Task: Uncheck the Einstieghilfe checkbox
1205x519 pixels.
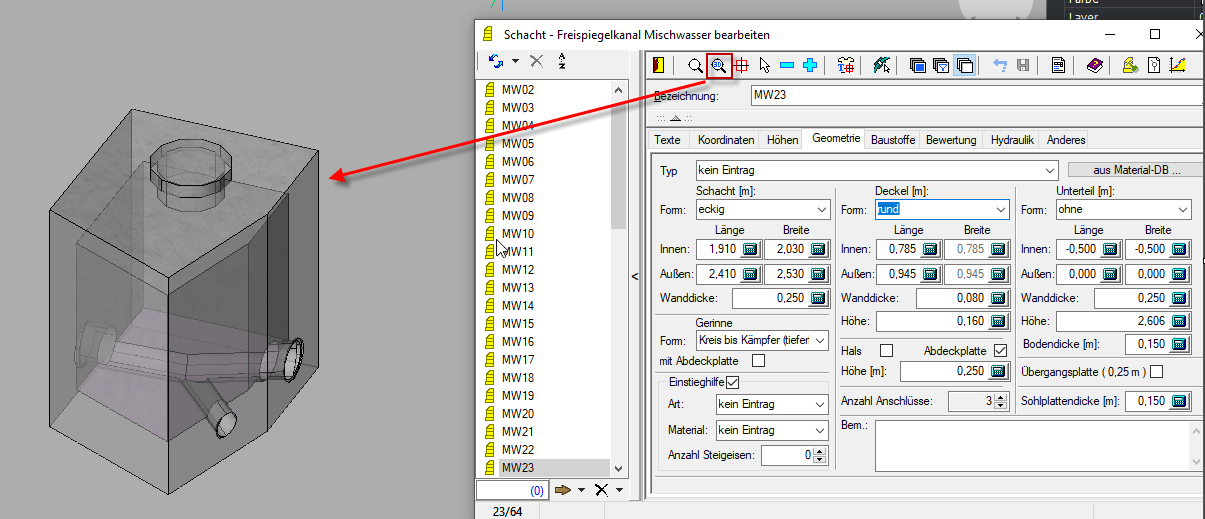Action: click(733, 382)
